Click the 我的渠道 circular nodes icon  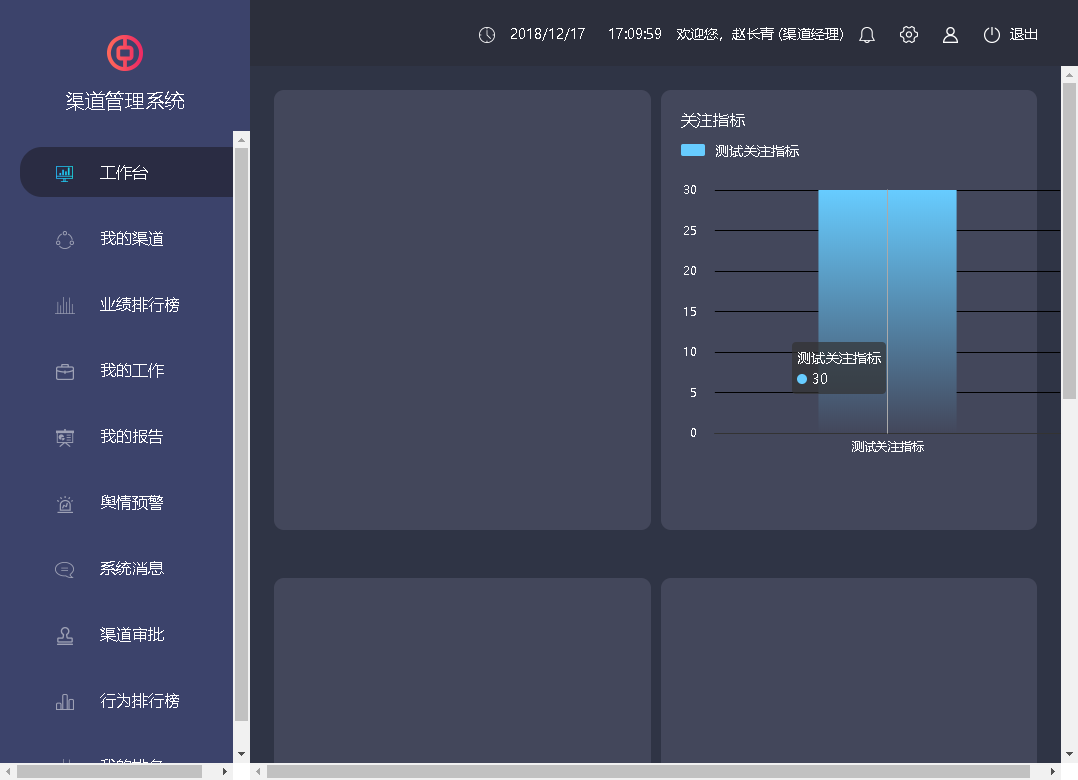pyautogui.click(x=65, y=239)
